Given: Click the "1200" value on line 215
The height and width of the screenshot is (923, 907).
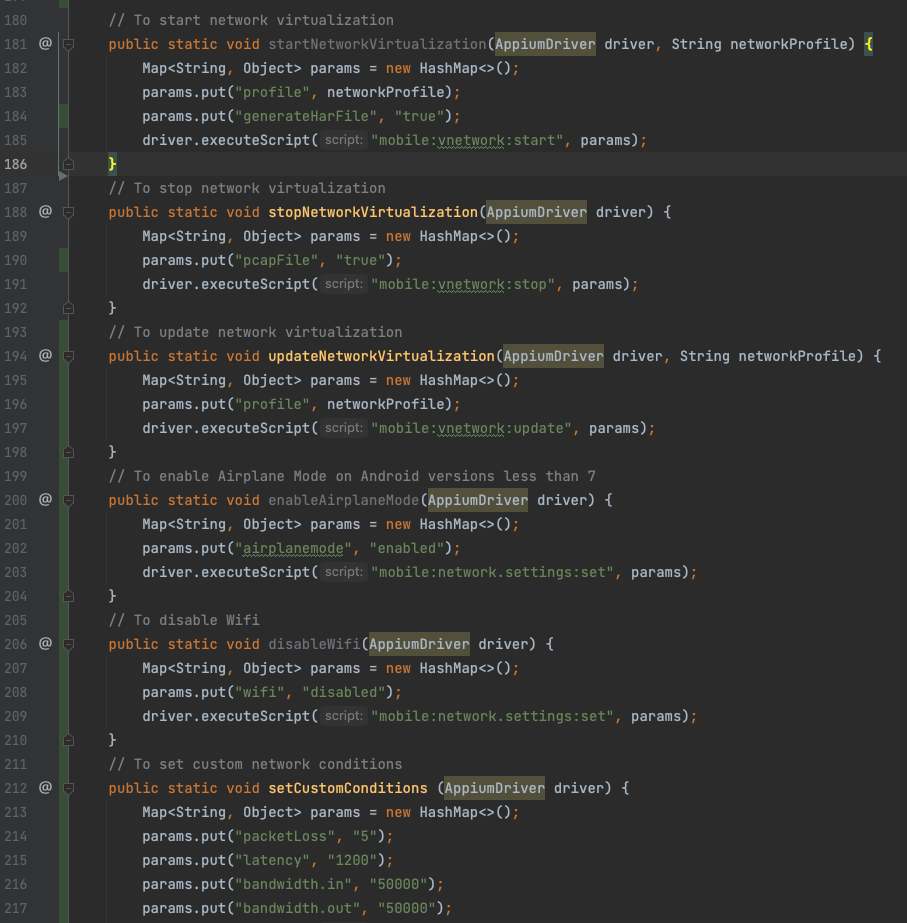Looking at the screenshot, I should click(352, 860).
